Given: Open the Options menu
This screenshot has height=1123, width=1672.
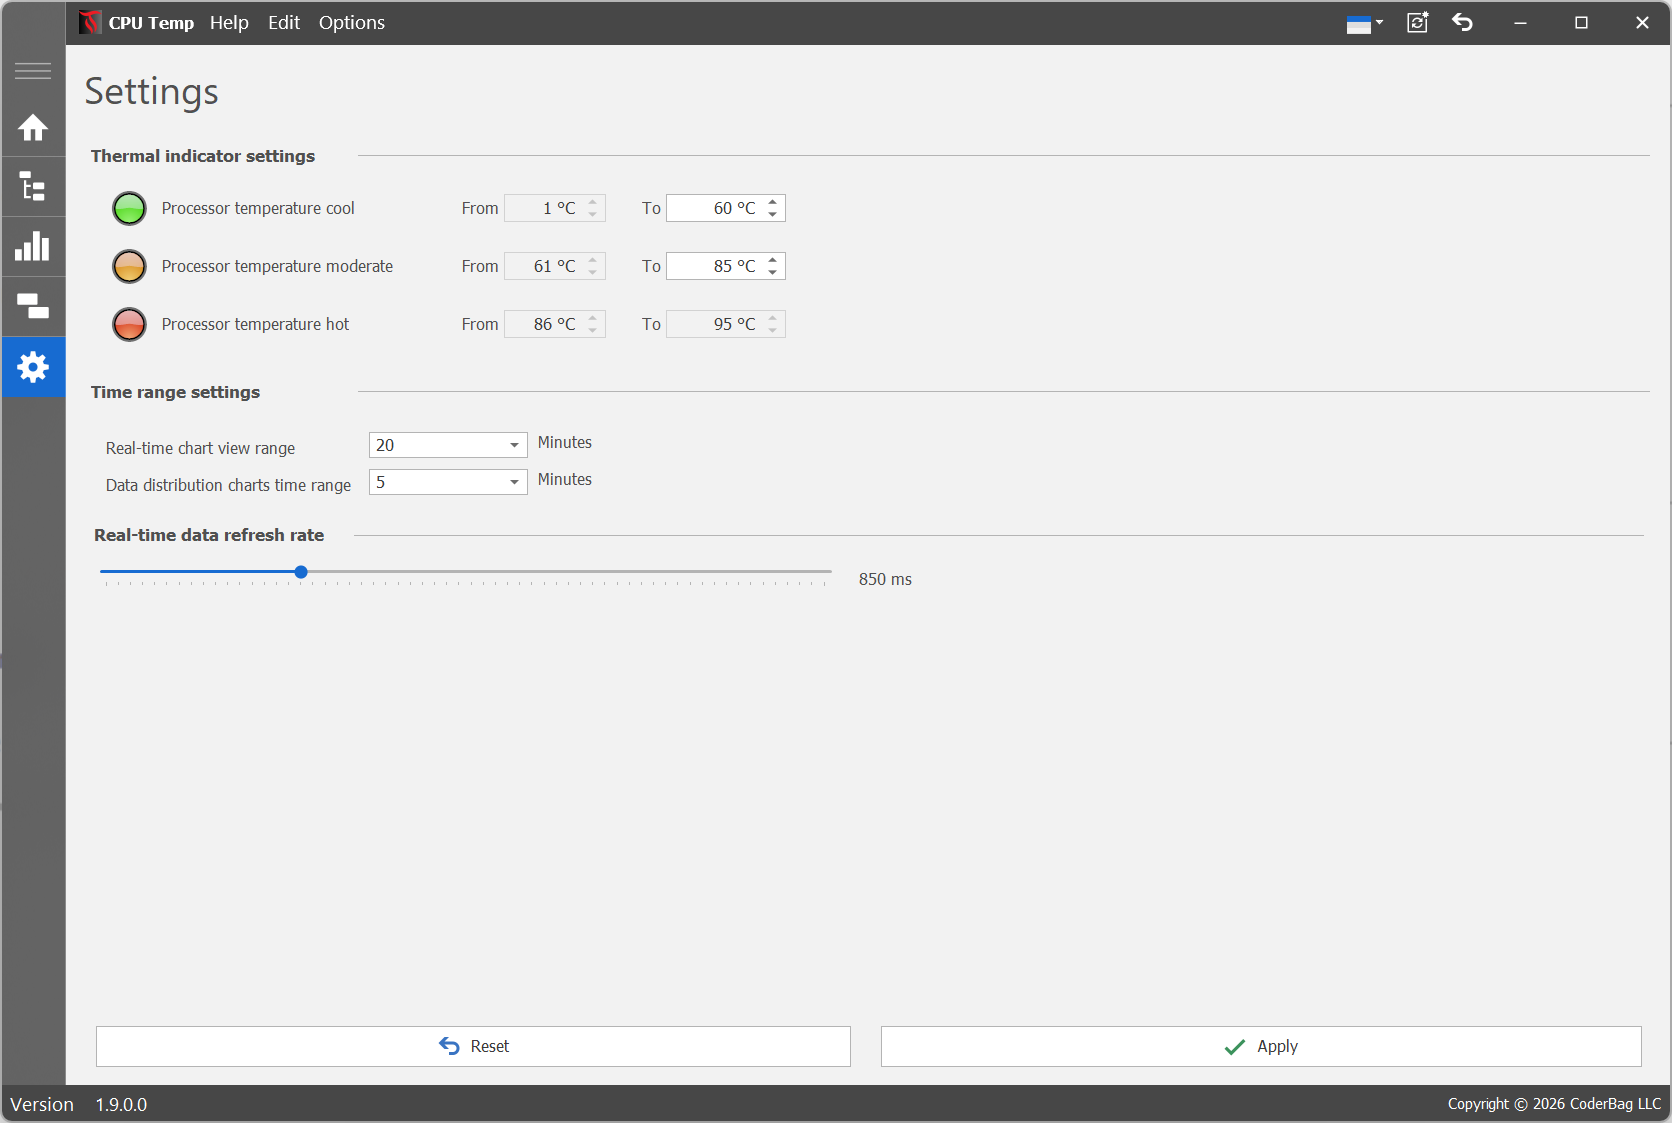Looking at the screenshot, I should [x=351, y=23].
